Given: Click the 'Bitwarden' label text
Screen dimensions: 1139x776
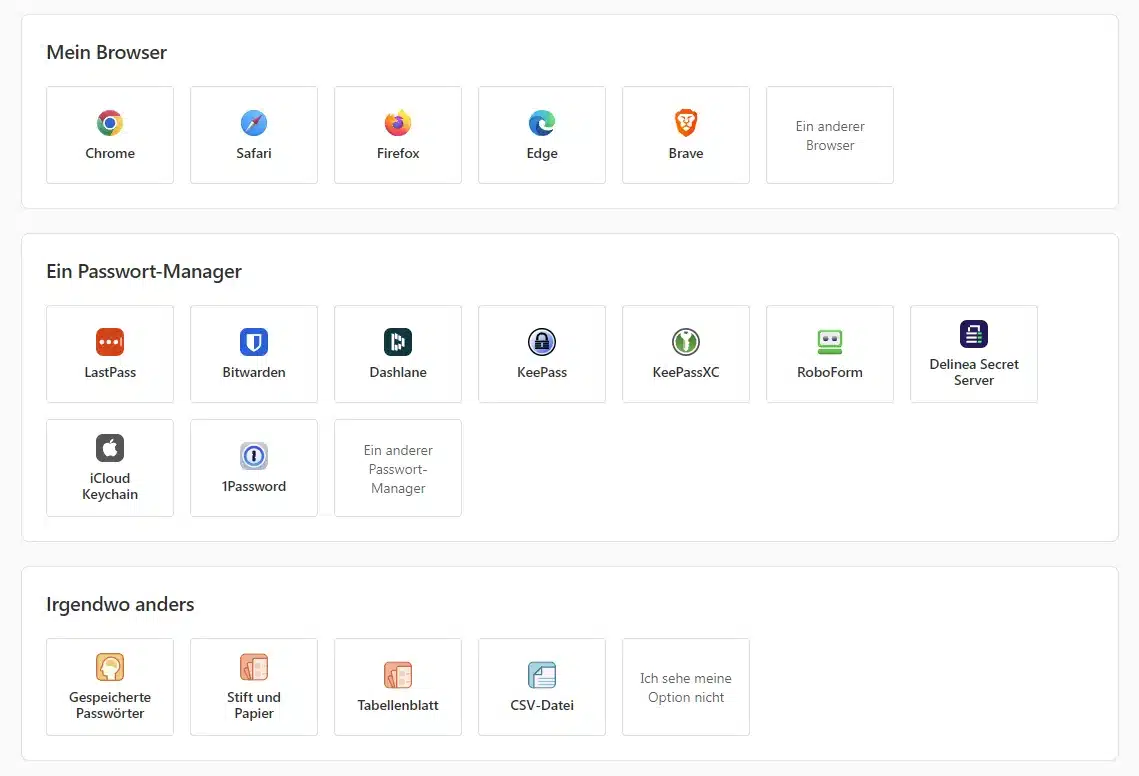Looking at the screenshot, I should [254, 372].
